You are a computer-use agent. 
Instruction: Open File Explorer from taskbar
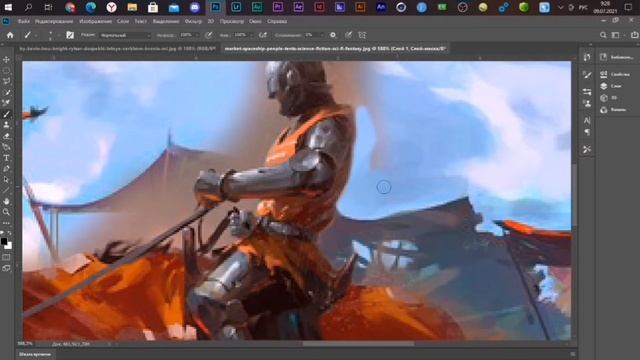pyautogui.click(x=132, y=7)
